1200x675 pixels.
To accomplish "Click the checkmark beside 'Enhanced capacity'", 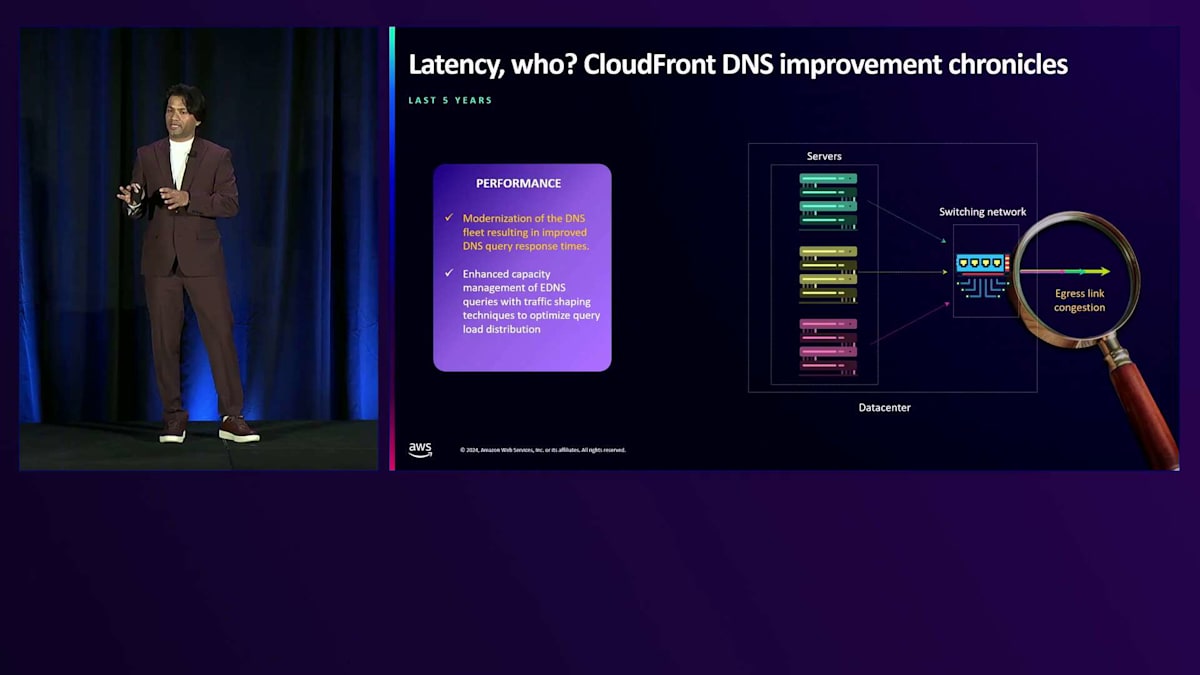I will tap(449, 273).
